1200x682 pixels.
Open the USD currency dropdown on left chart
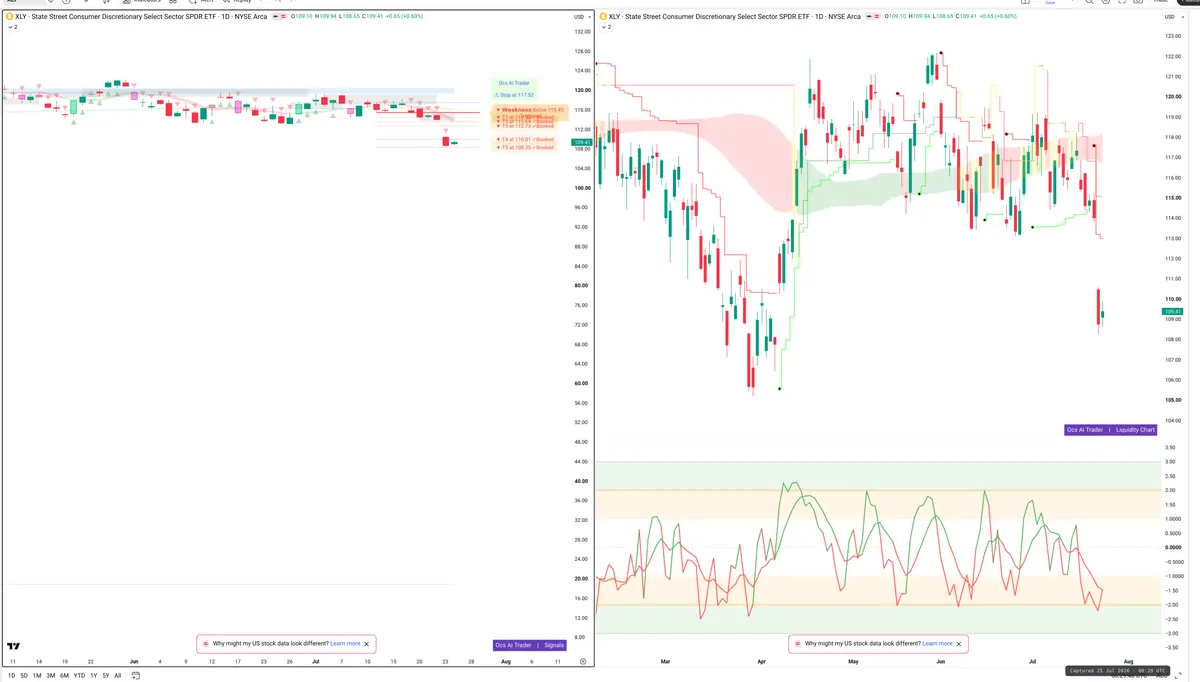point(580,16)
